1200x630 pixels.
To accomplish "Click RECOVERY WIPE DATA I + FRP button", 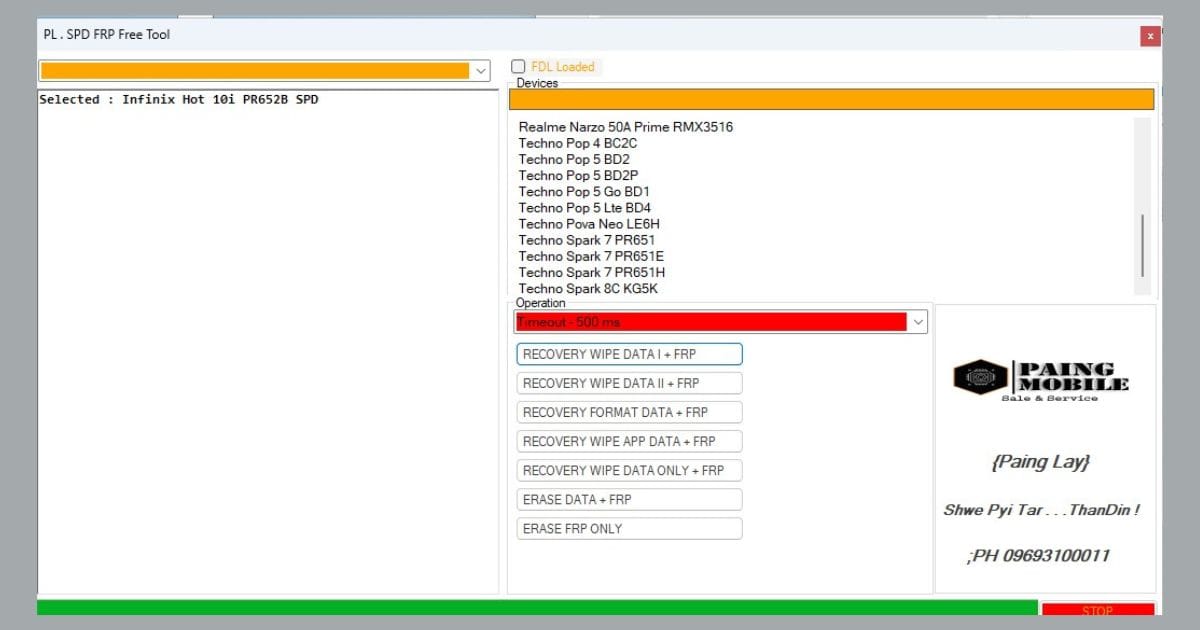I will (629, 354).
